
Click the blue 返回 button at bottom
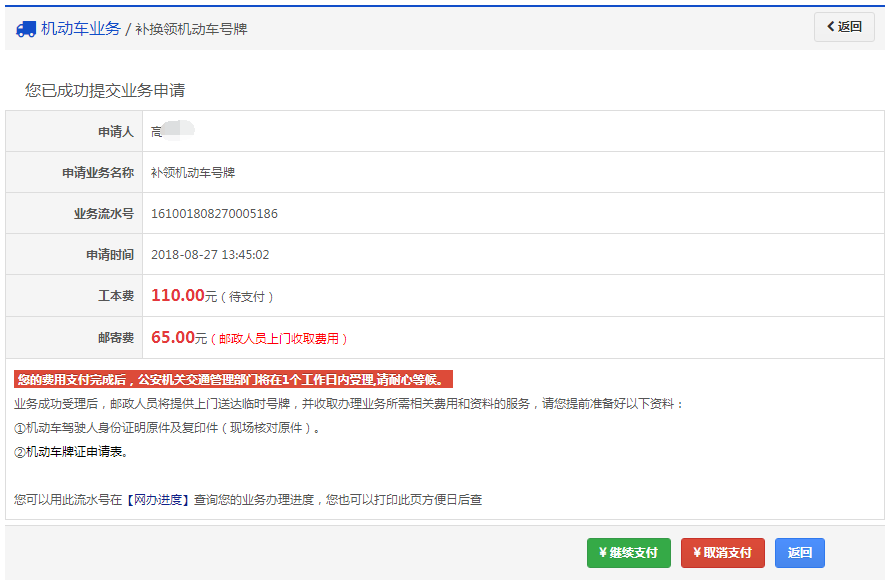[799, 553]
